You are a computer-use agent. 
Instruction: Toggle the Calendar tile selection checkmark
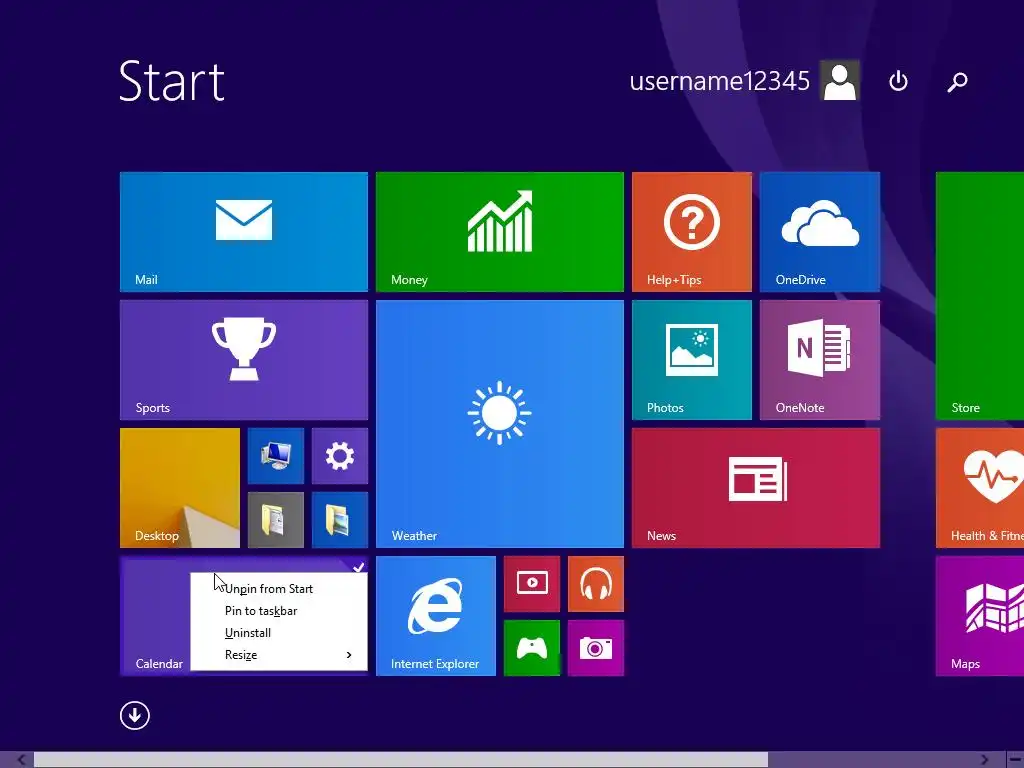(358, 568)
